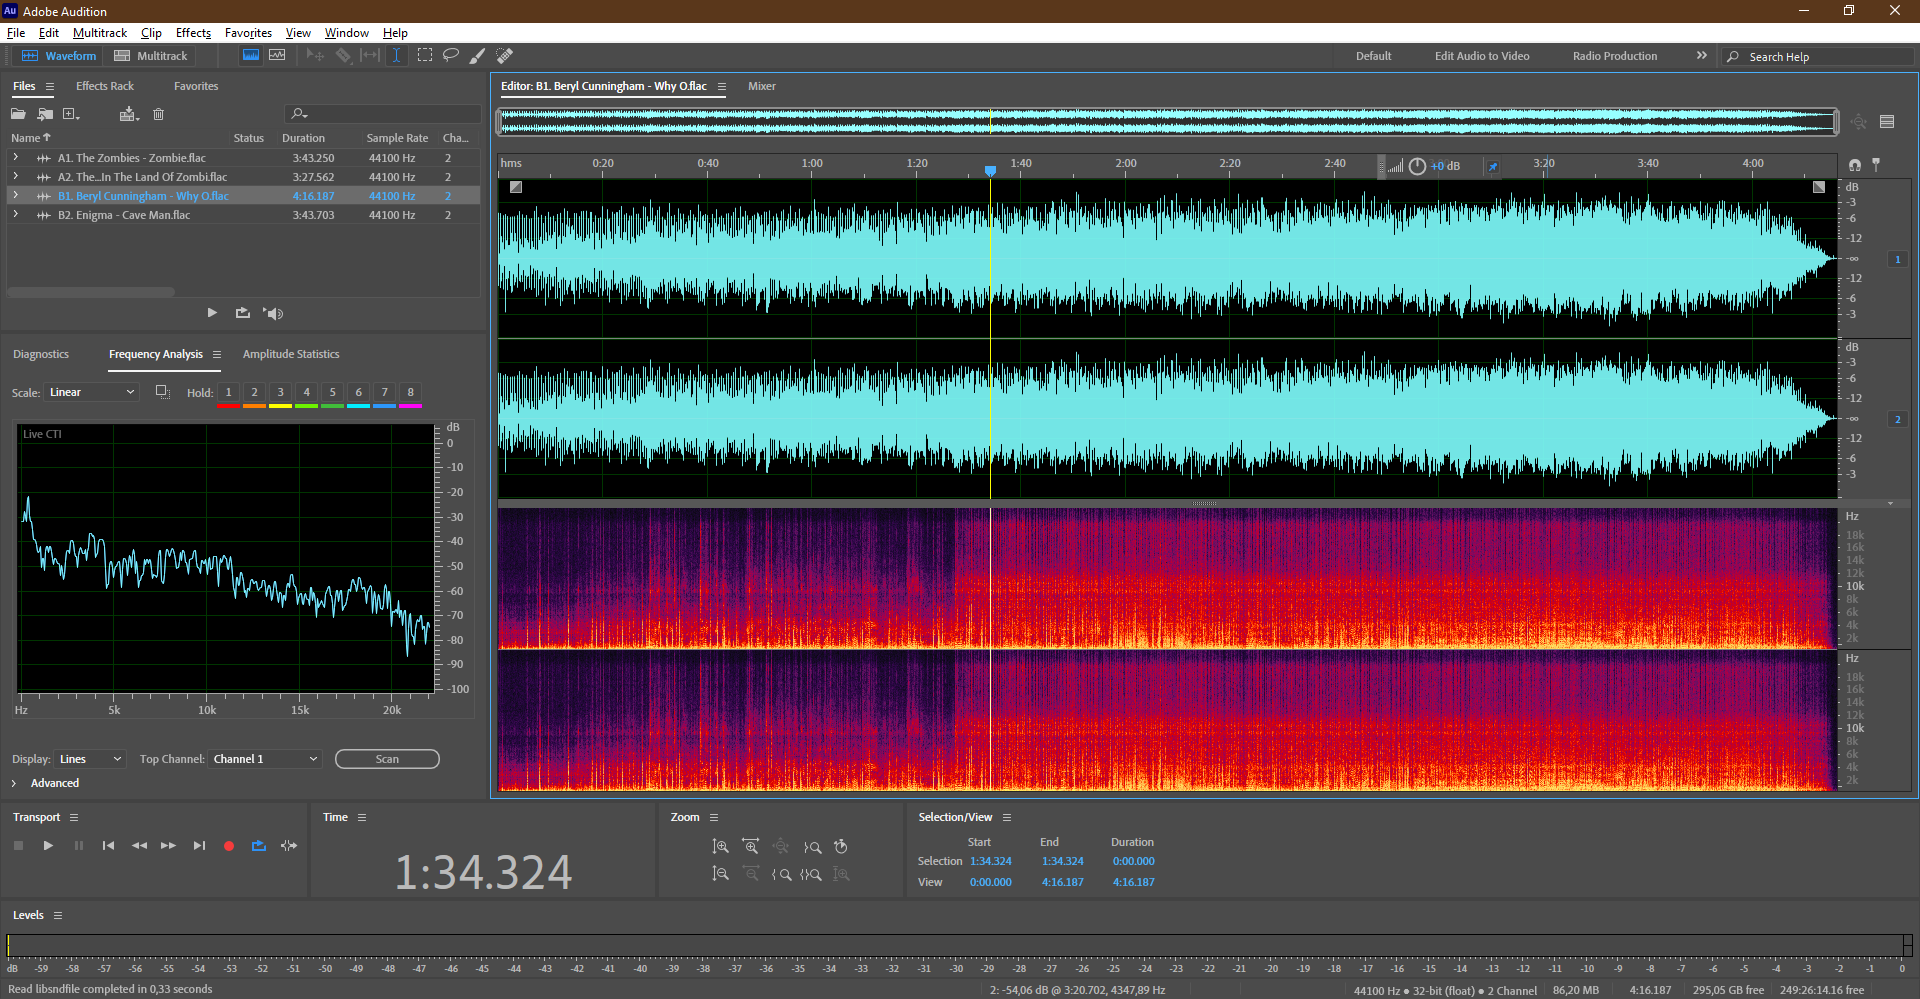1920x999 pixels.
Task: Expand the Advanced section
Action: [x=14, y=783]
